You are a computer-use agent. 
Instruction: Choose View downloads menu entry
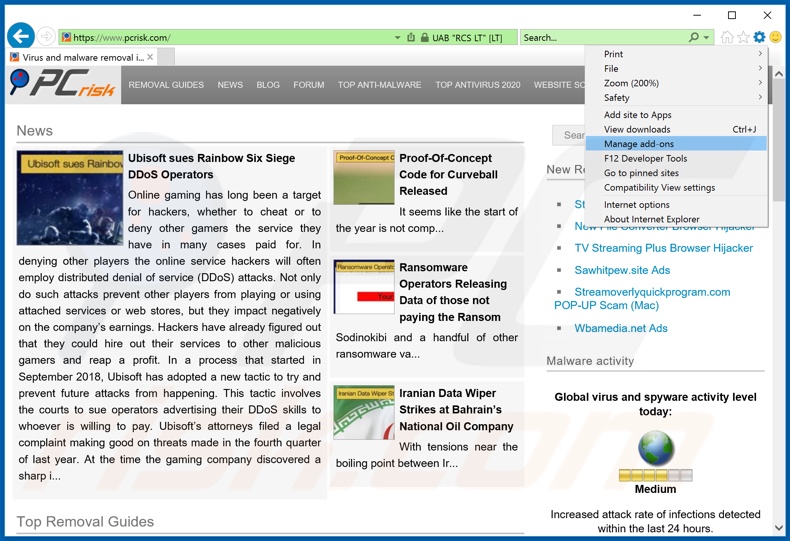click(x=676, y=129)
